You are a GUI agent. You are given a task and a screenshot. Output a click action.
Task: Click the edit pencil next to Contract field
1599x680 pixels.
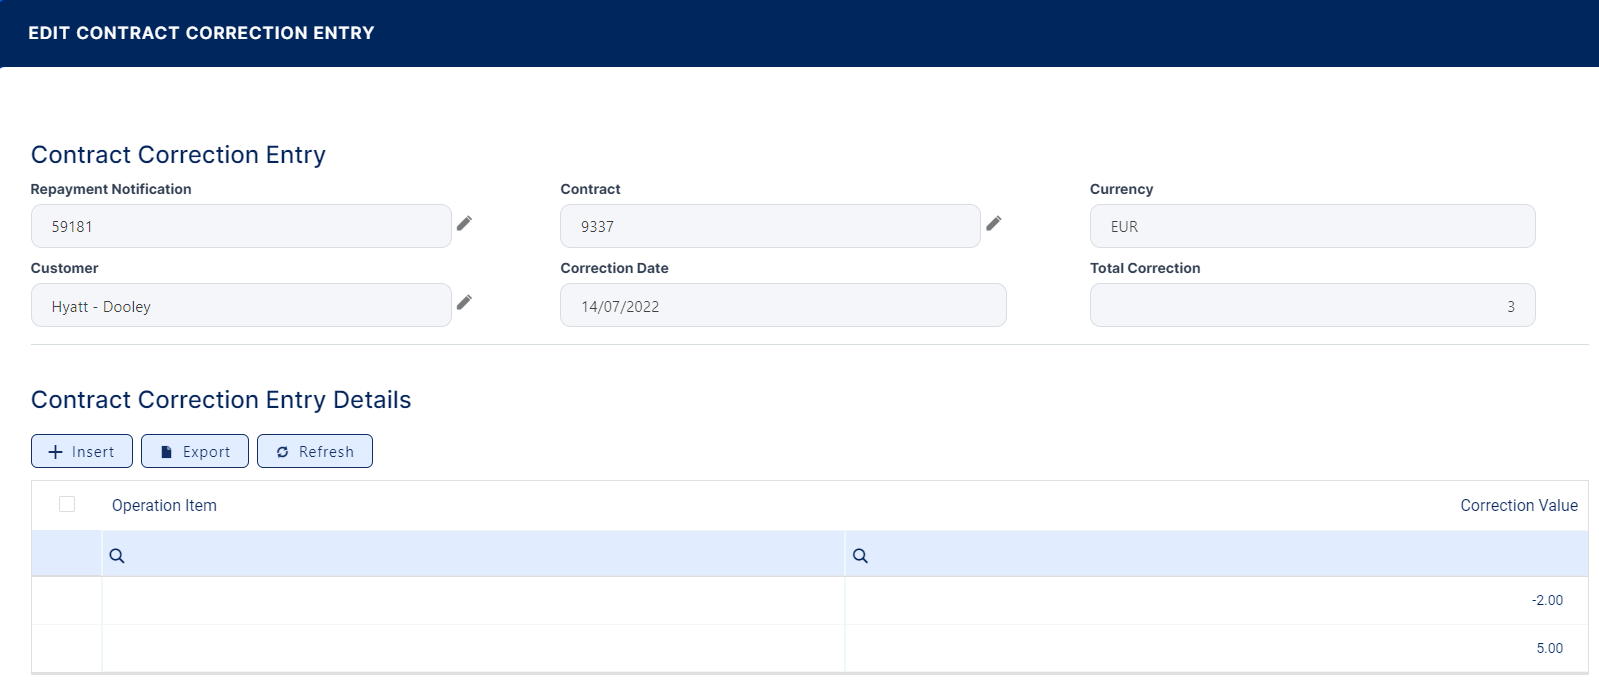[993, 224]
